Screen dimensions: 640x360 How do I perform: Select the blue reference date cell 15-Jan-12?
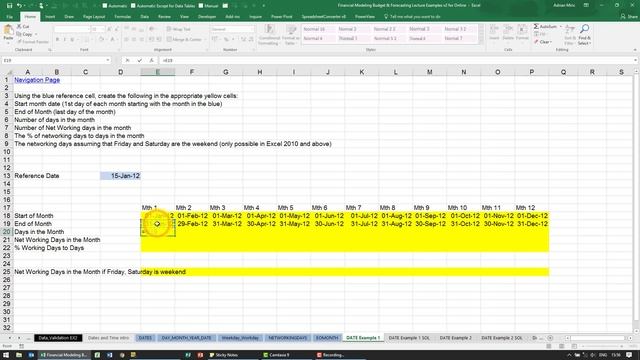(x=120, y=176)
